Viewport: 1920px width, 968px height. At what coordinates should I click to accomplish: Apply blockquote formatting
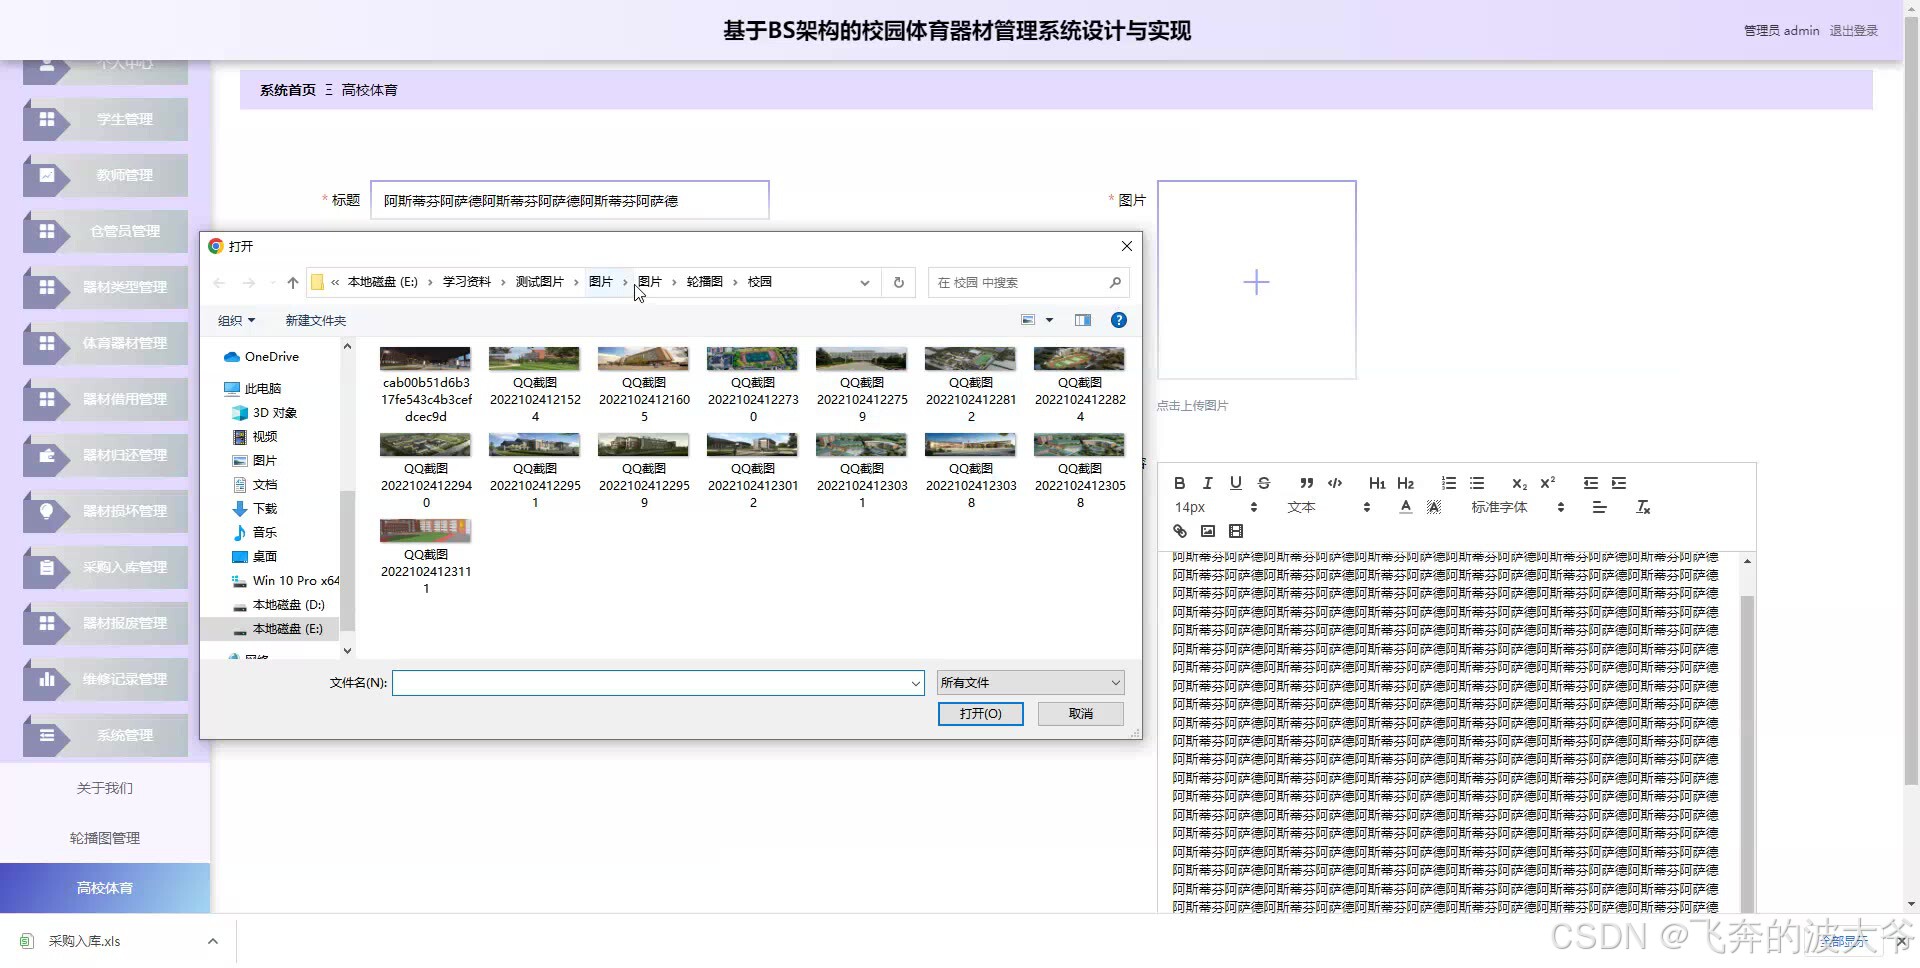[x=1306, y=483]
